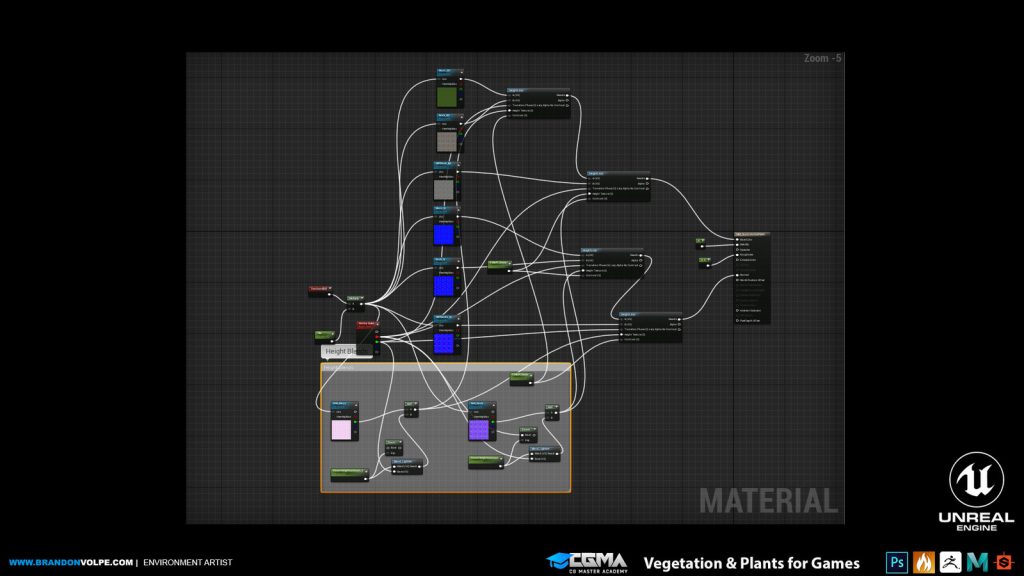This screenshot has width=1024, height=576.
Task: Click the Unreal Engine logo
Action: pyautogui.click(x=981, y=492)
